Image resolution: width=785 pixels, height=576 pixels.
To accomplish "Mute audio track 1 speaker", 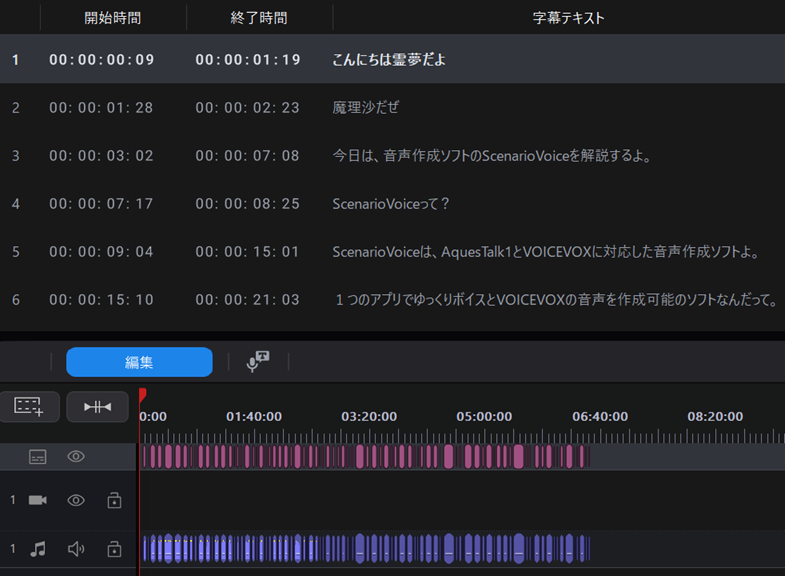I will tap(76, 549).
